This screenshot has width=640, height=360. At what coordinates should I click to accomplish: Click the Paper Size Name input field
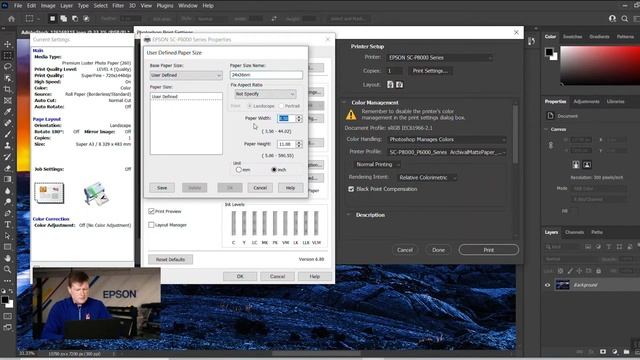tap(266, 75)
